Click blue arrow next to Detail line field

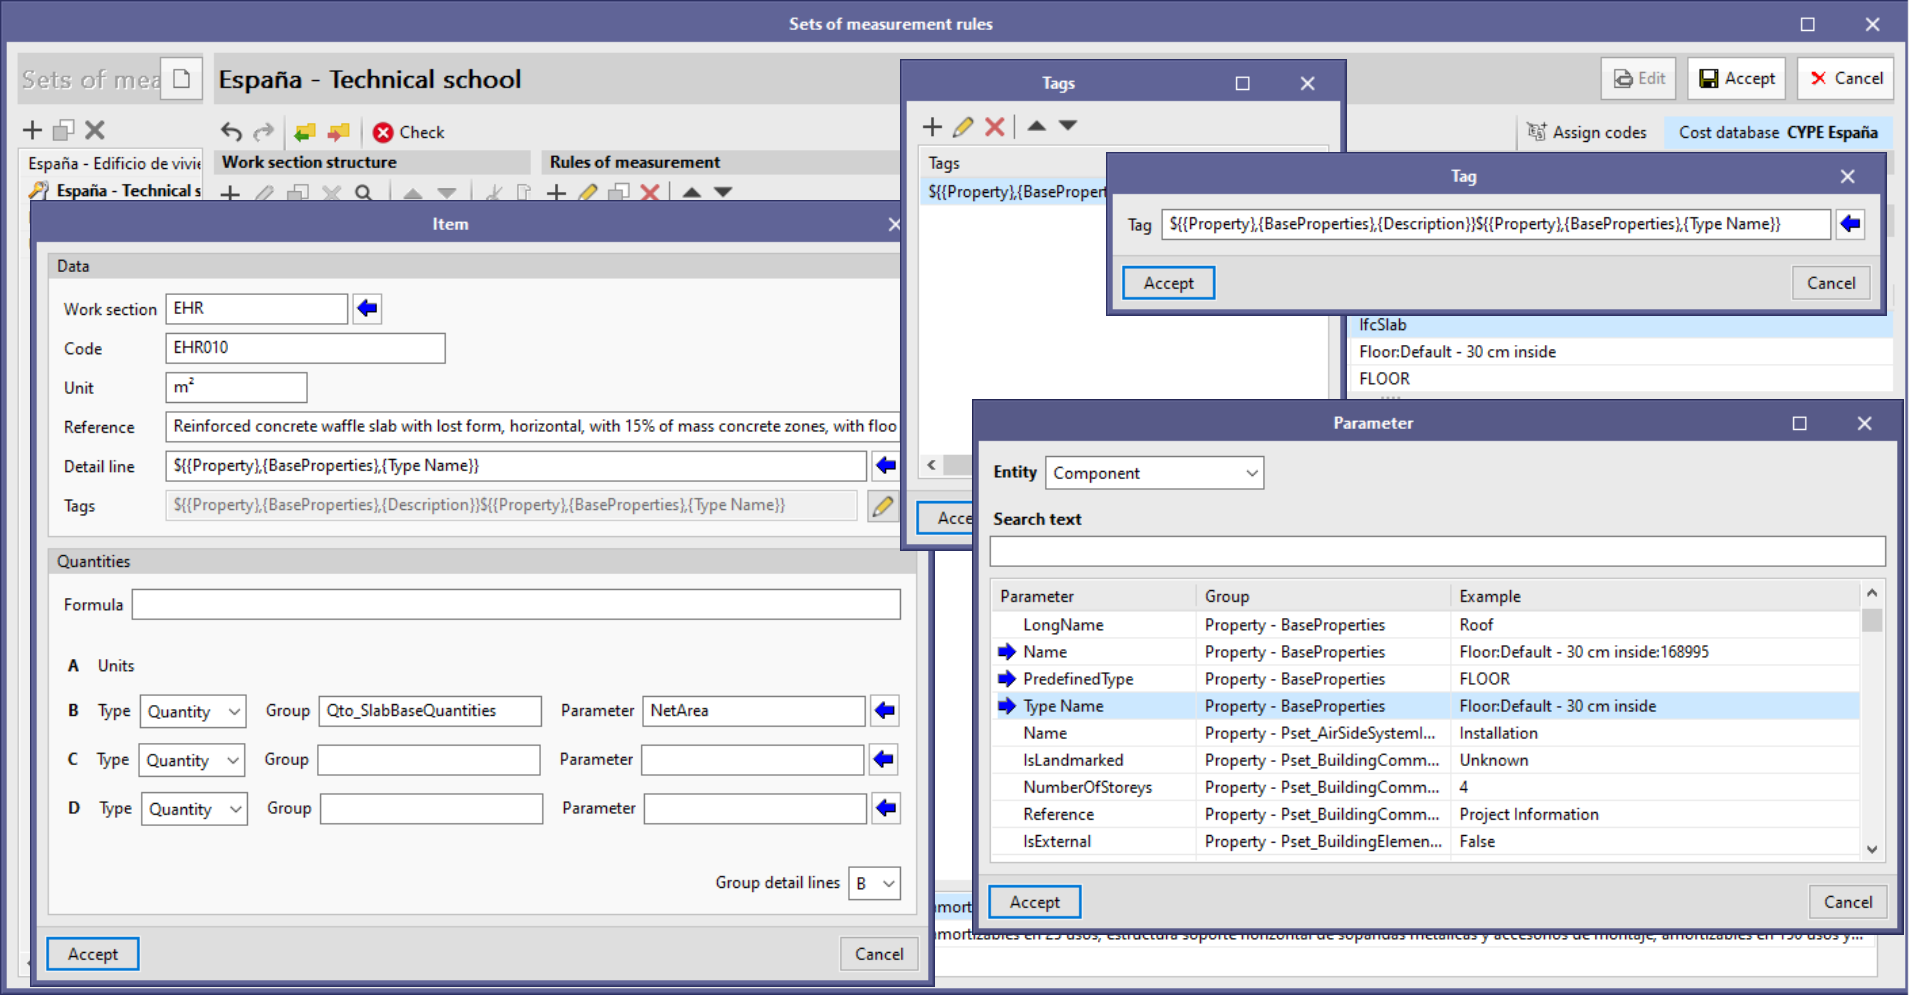coord(885,465)
